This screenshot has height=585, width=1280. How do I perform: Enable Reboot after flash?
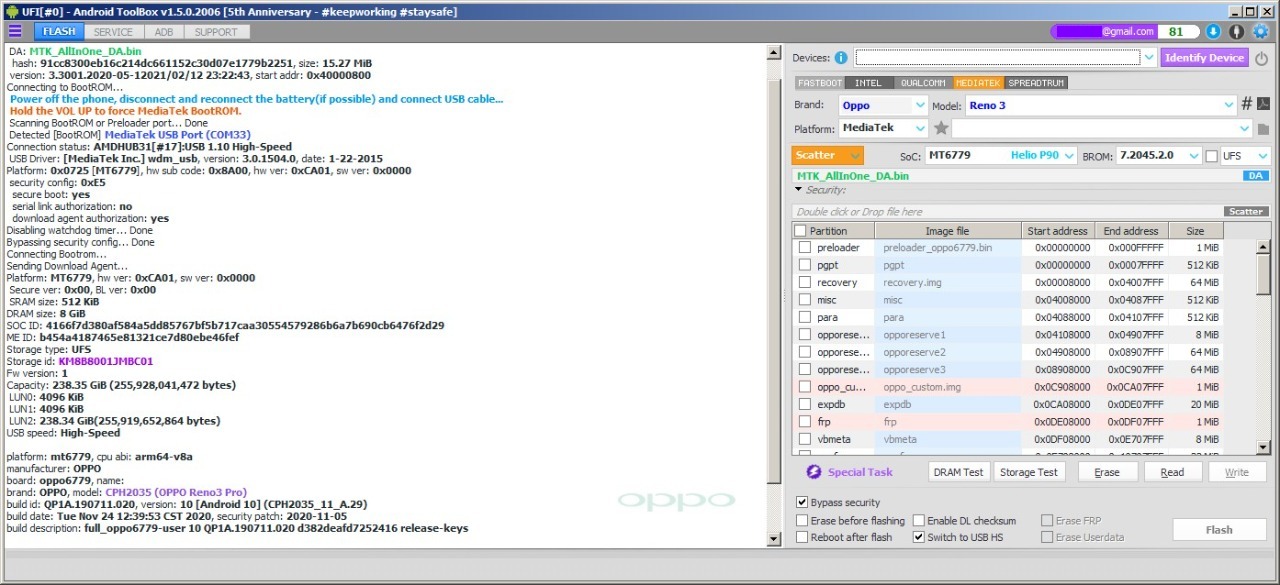[x=802, y=537]
